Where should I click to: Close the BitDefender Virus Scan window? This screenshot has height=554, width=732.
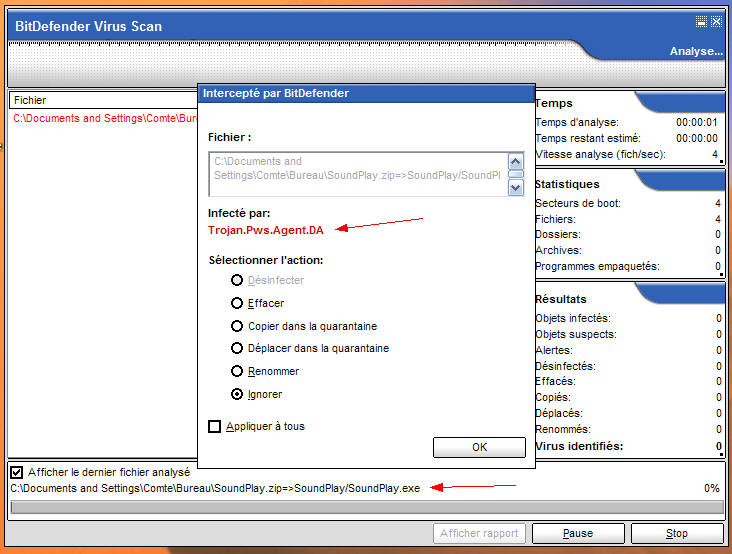tap(716, 21)
